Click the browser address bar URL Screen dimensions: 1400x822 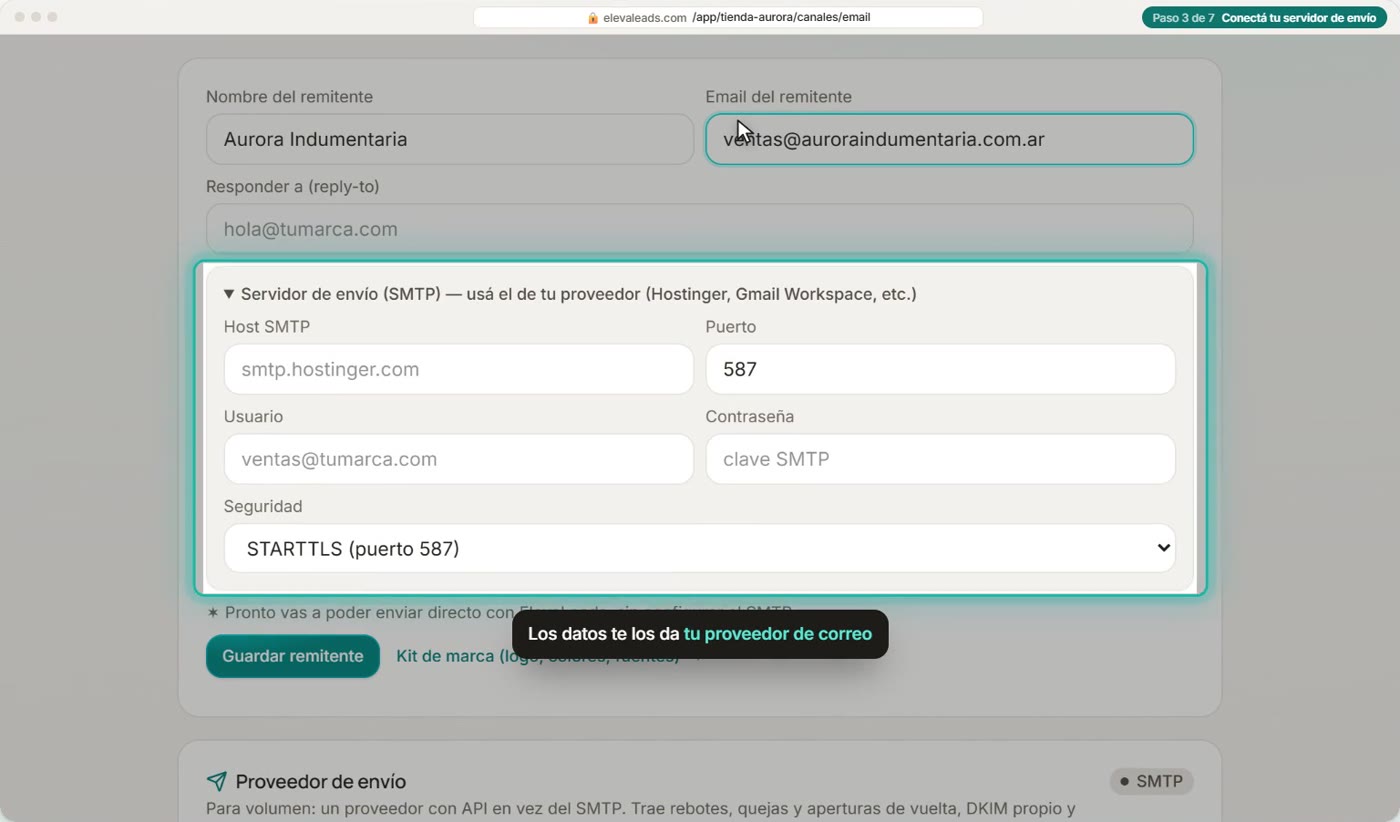click(728, 17)
